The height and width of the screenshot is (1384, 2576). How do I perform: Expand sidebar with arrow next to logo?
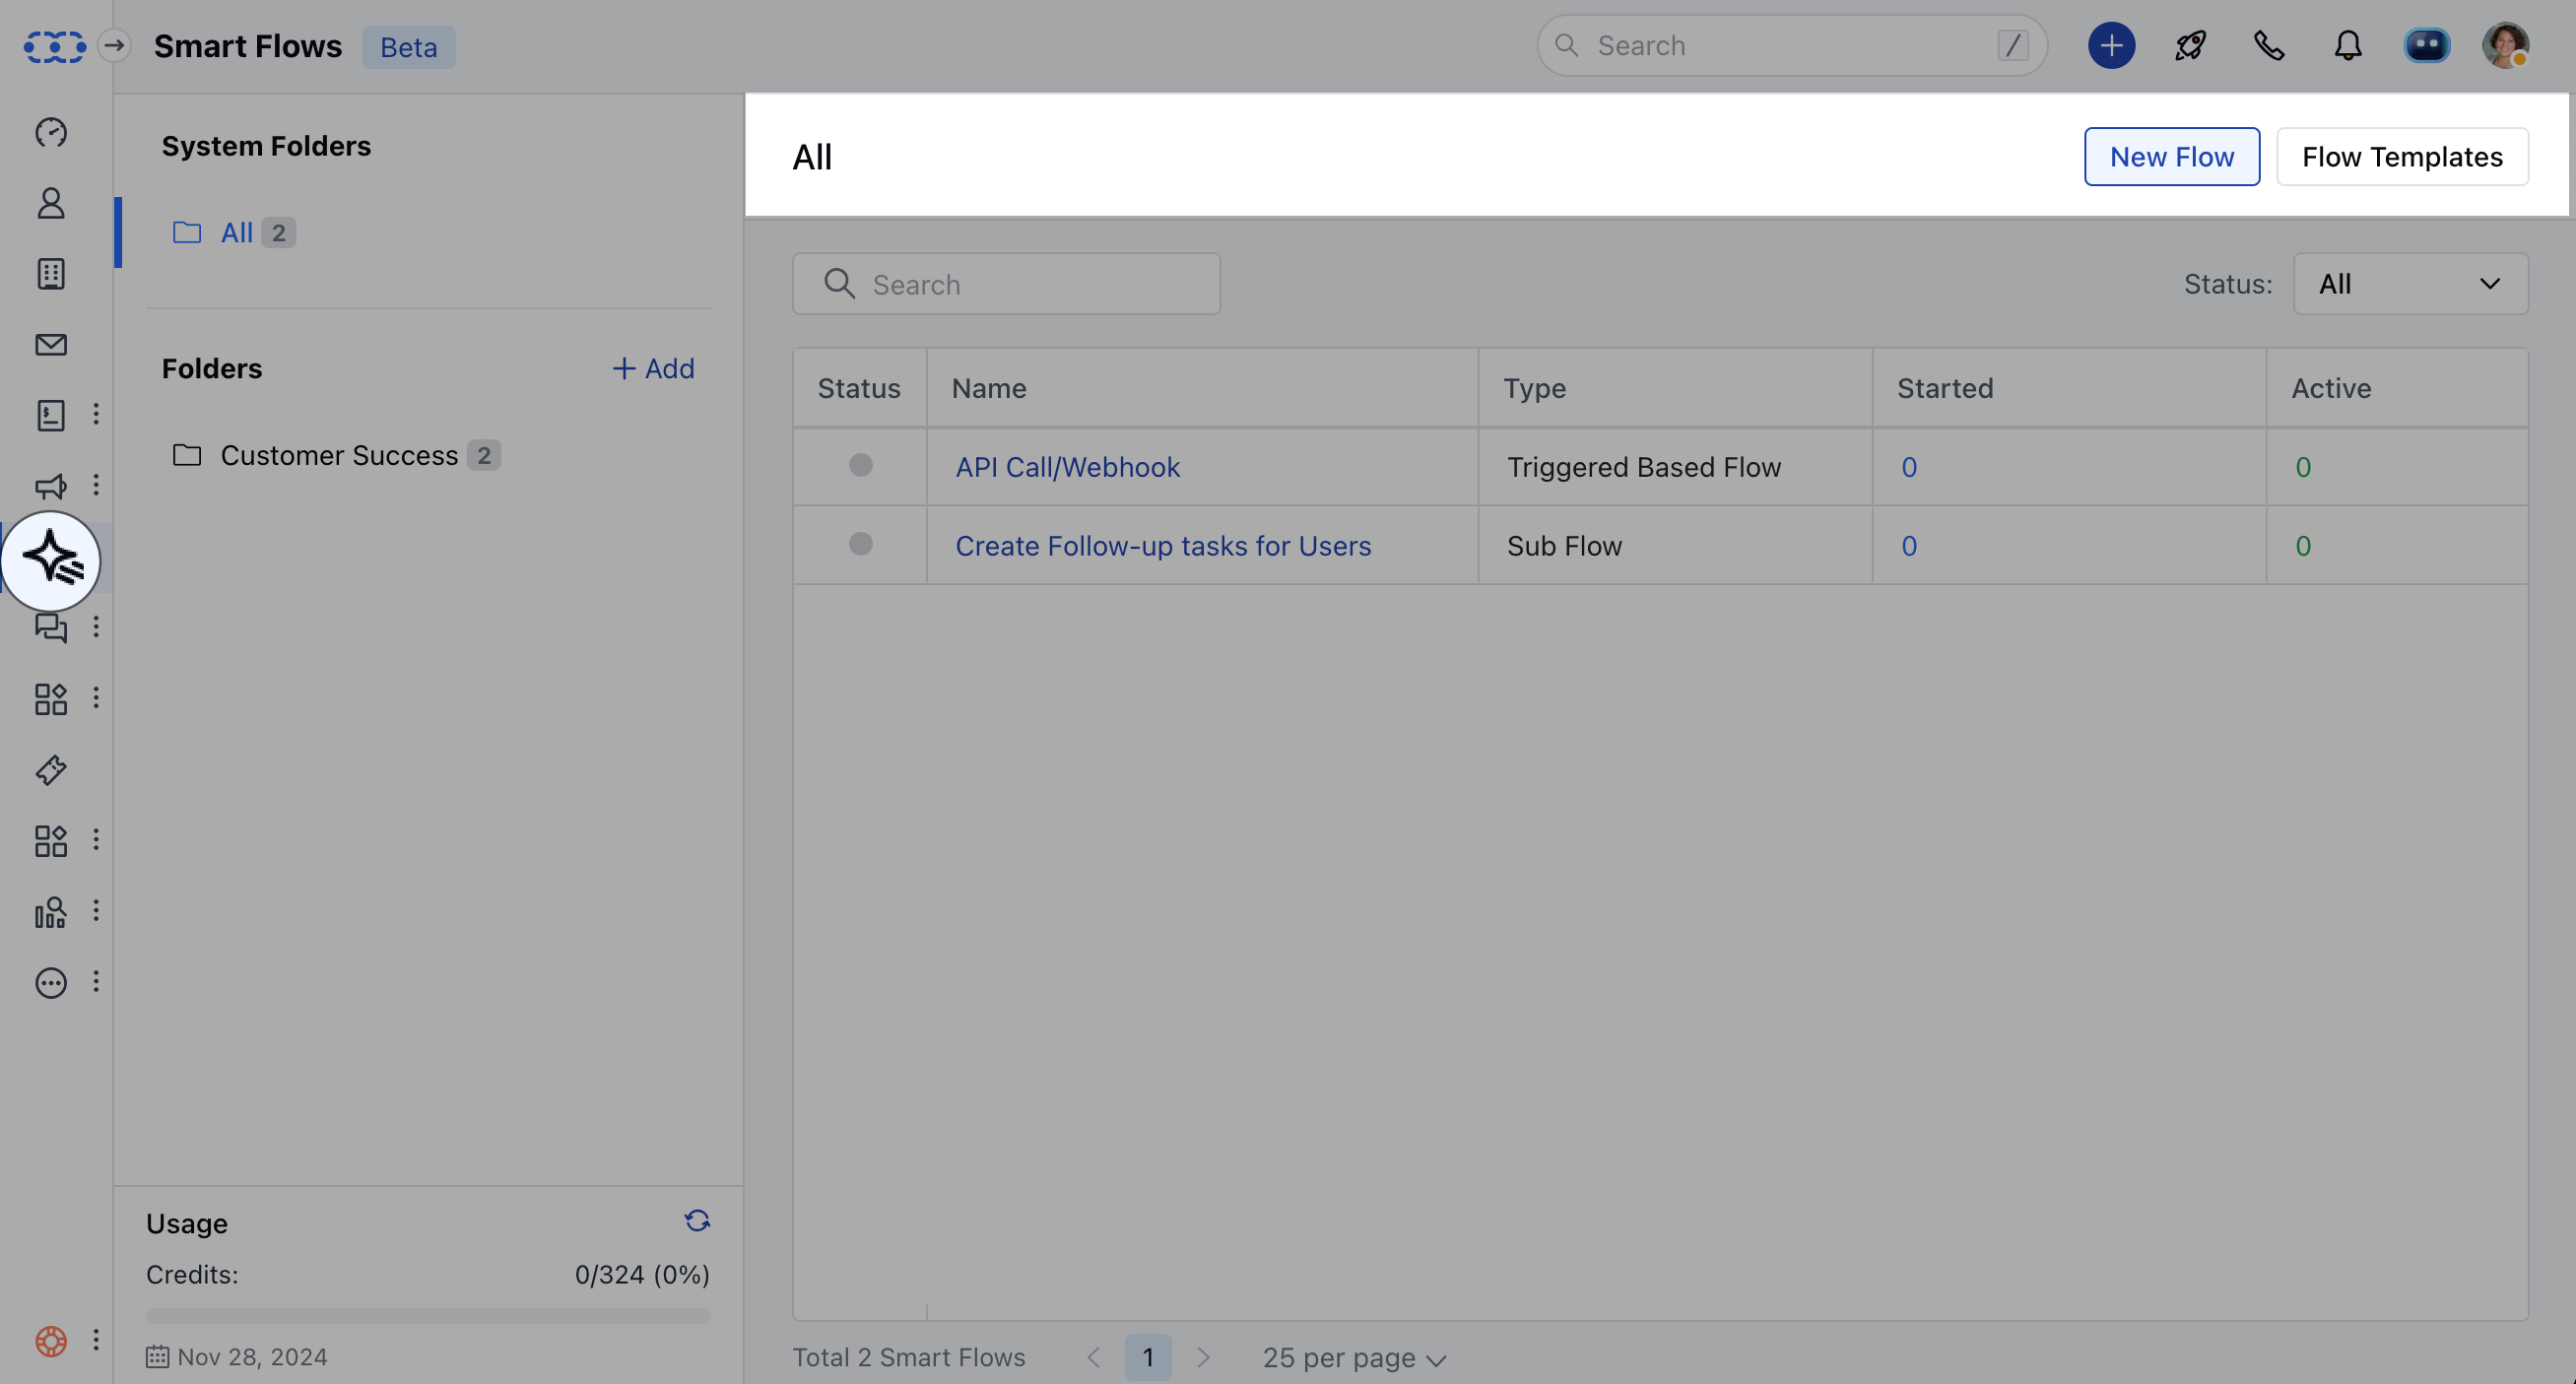click(115, 46)
